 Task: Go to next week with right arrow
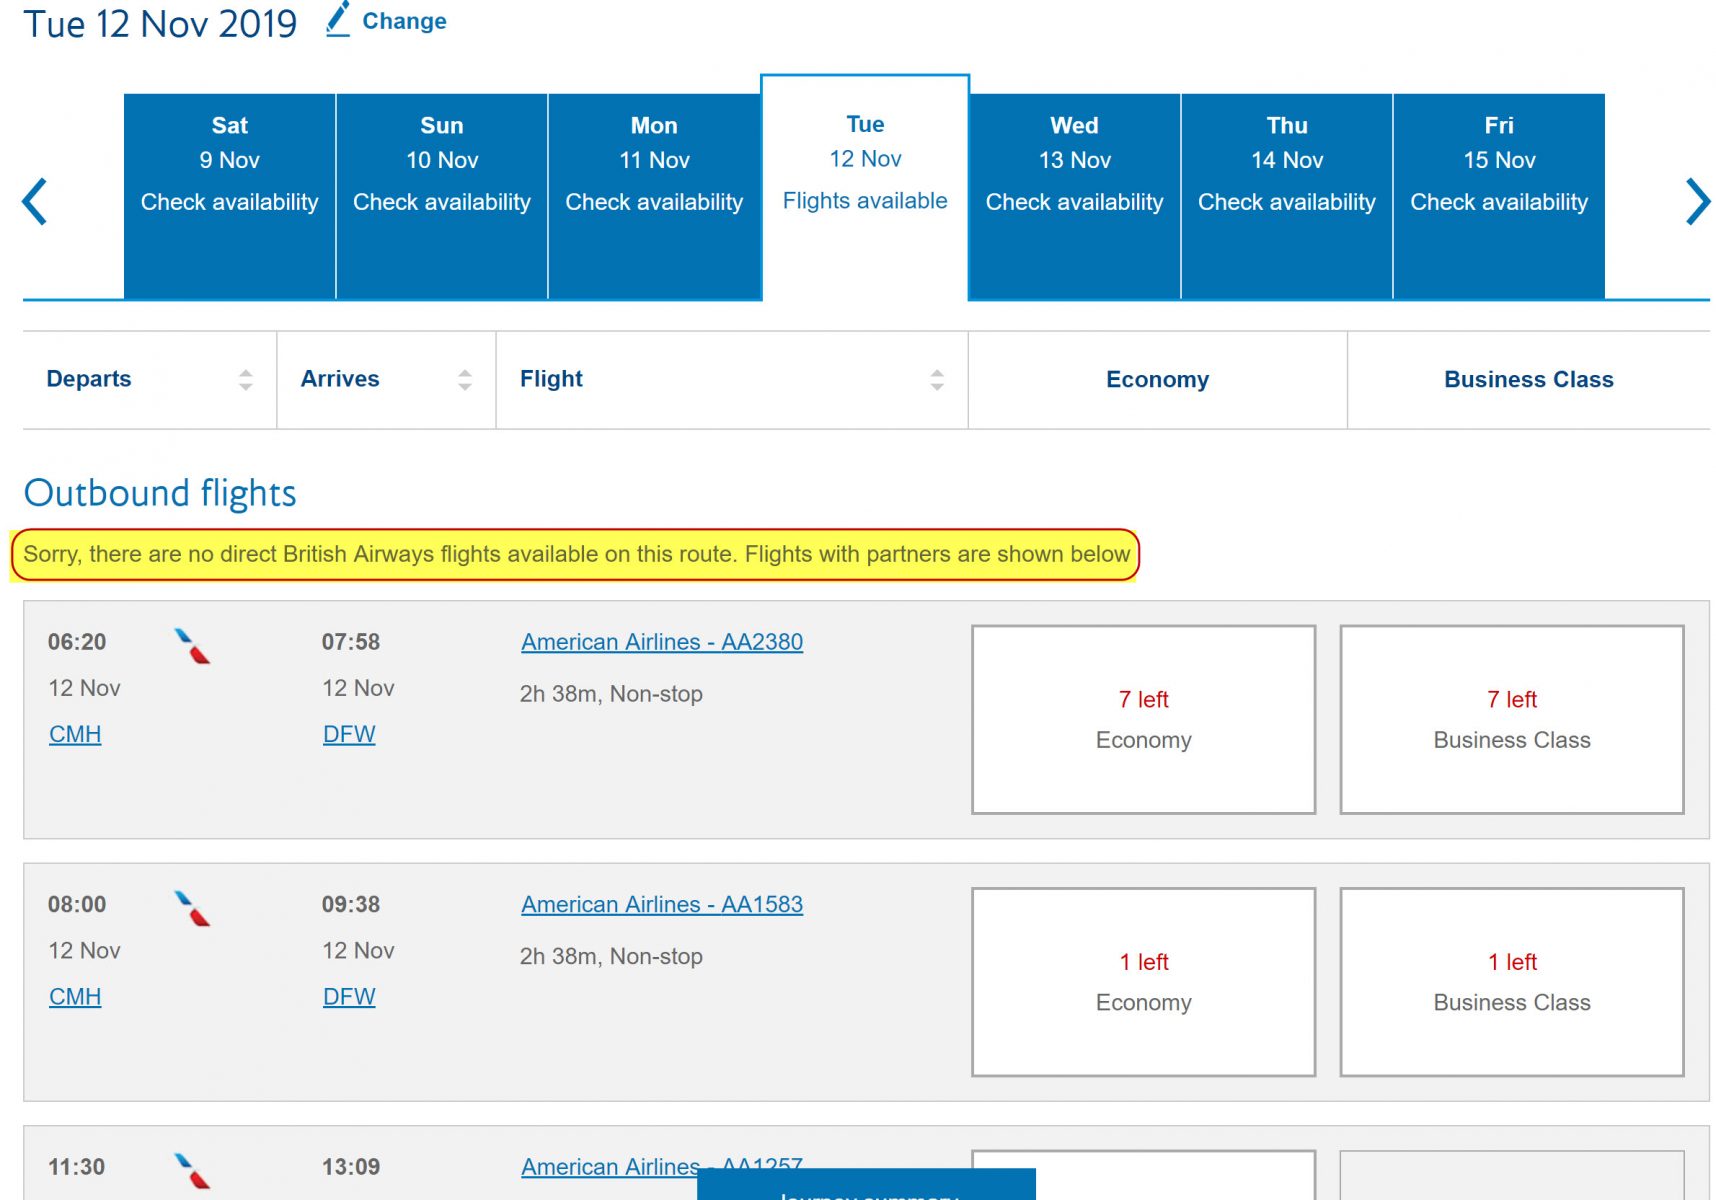[1697, 201]
